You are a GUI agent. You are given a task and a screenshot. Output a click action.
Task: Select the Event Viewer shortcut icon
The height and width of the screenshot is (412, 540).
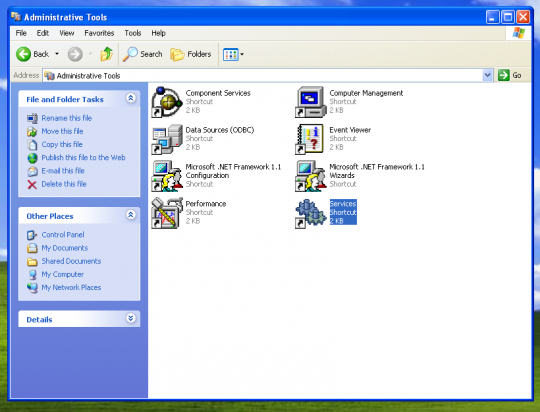pyautogui.click(x=311, y=139)
